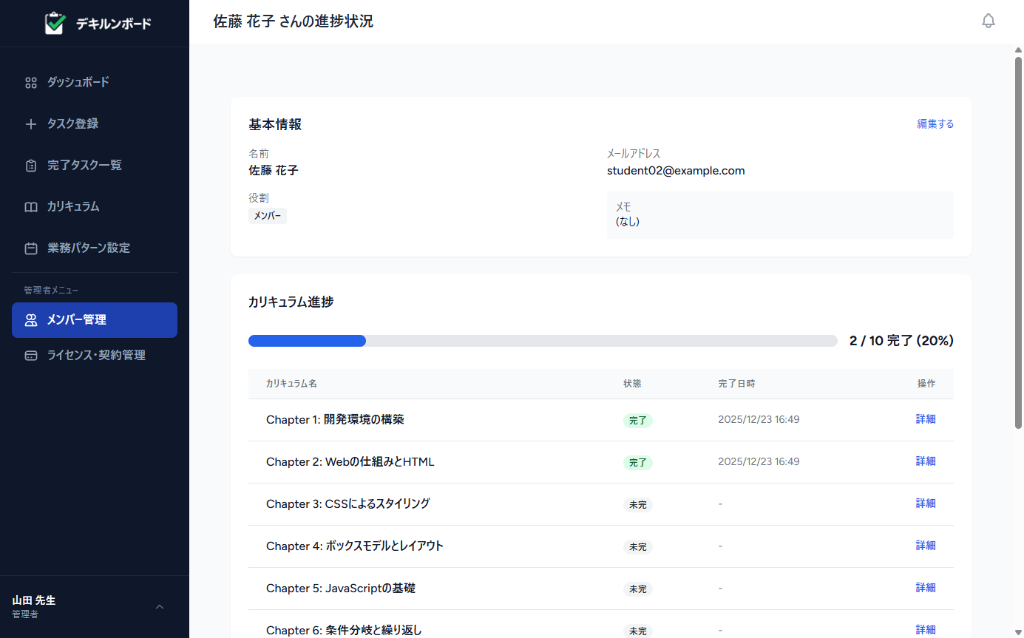This screenshot has width=1024, height=638.
Task: Open the 業務パターン設定 menu item
Action: (x=88, y=248)
